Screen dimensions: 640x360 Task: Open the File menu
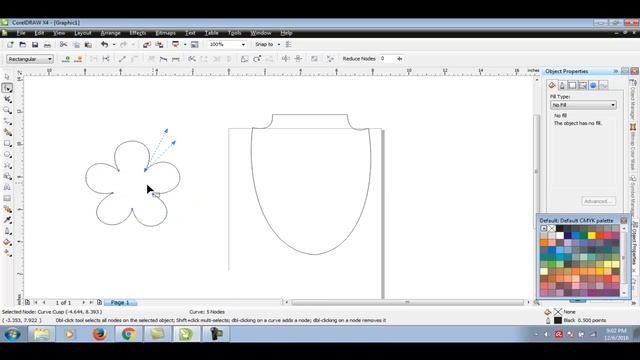(x=21, y=33)
